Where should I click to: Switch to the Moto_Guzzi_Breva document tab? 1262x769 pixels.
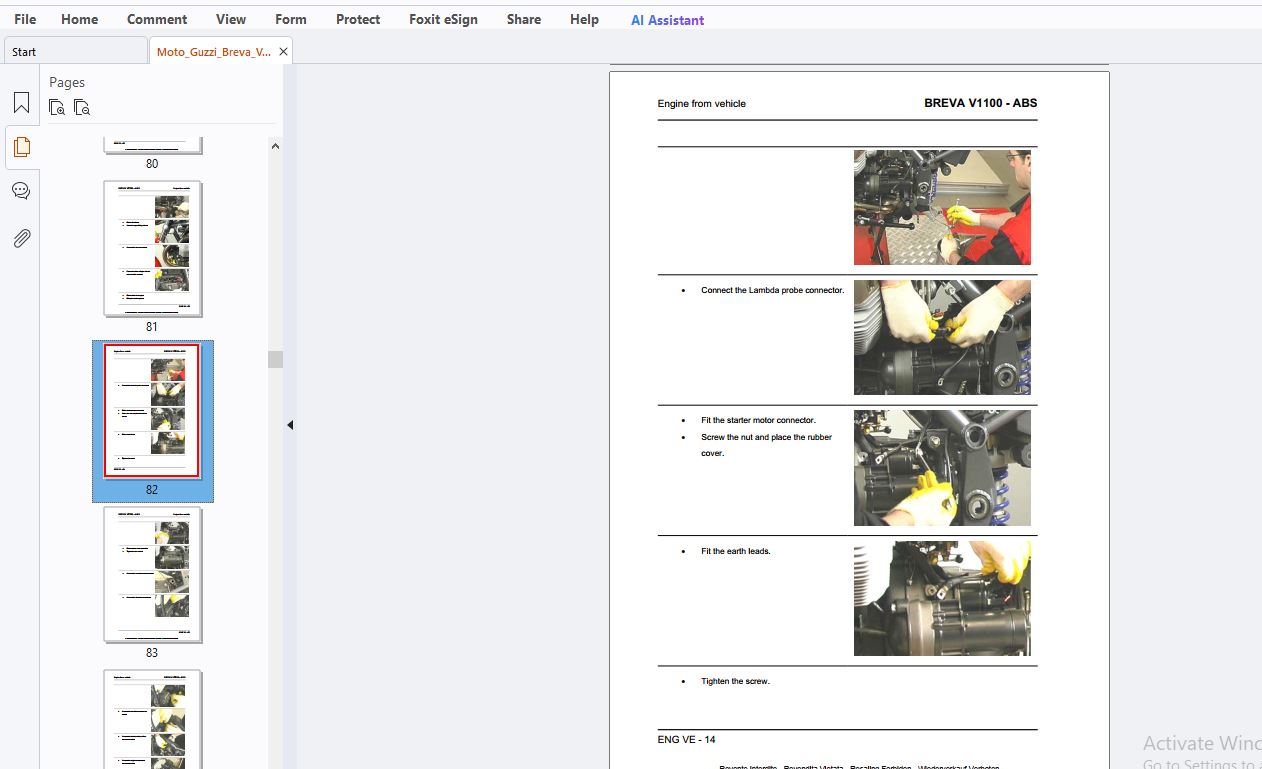tap(213, 52)
